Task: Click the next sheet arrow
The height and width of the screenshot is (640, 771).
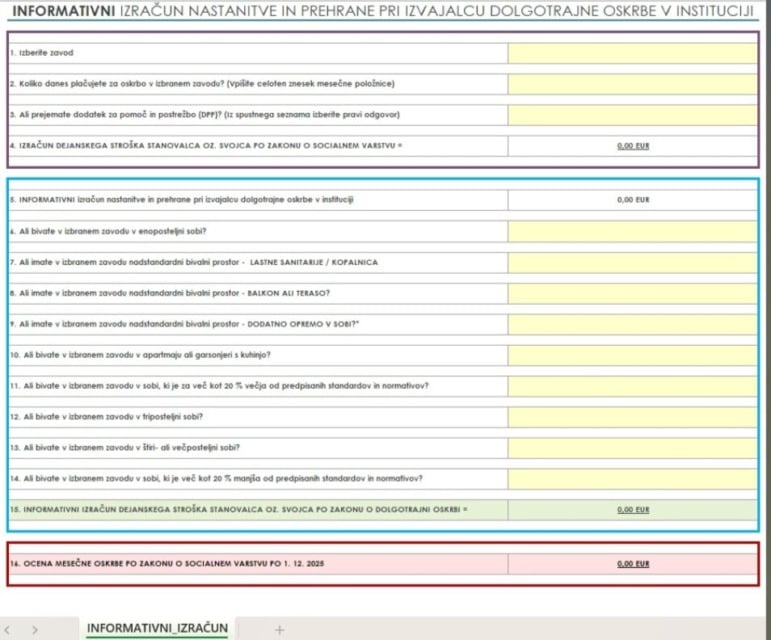Action: (36, 629)
